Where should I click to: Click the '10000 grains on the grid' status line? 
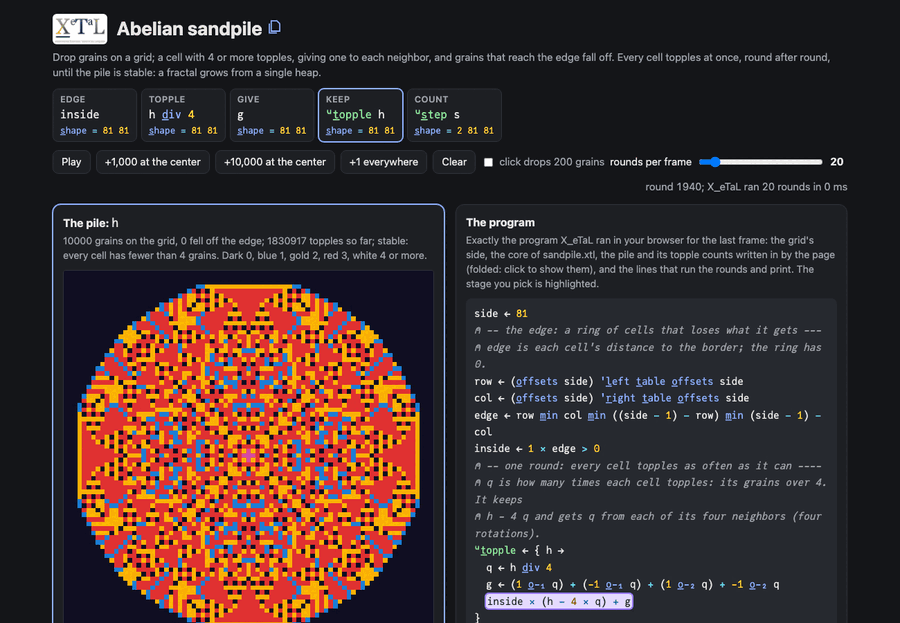[x=245, y=248]
